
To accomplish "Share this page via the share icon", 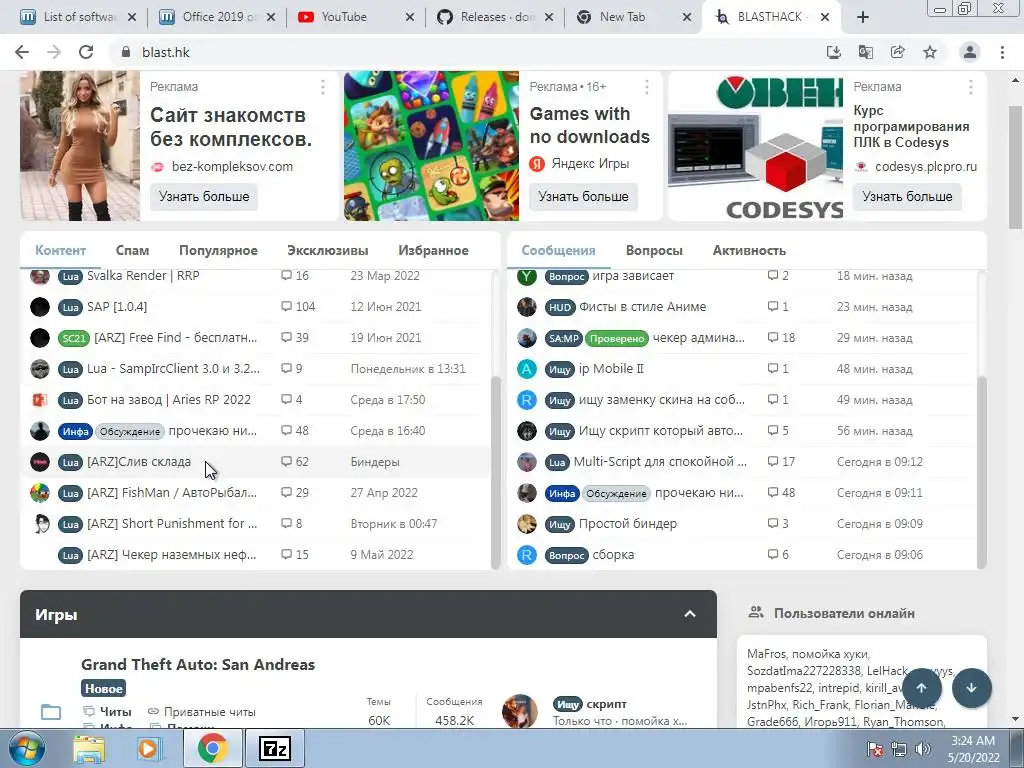I will (x=897, y=52).
